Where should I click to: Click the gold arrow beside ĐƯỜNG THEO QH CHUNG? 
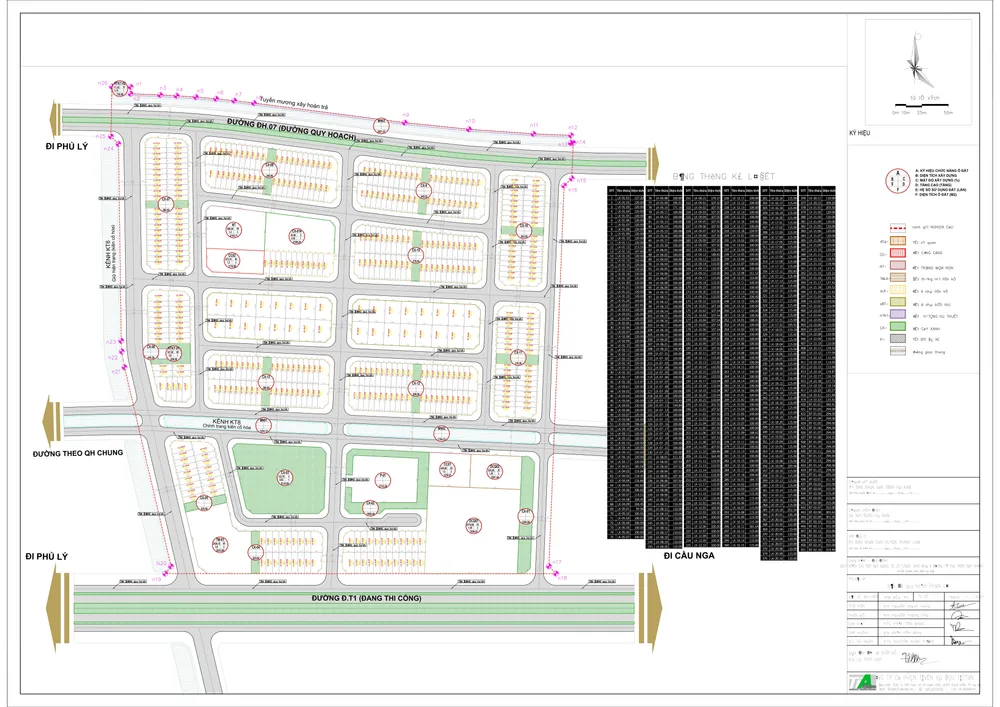52,421
